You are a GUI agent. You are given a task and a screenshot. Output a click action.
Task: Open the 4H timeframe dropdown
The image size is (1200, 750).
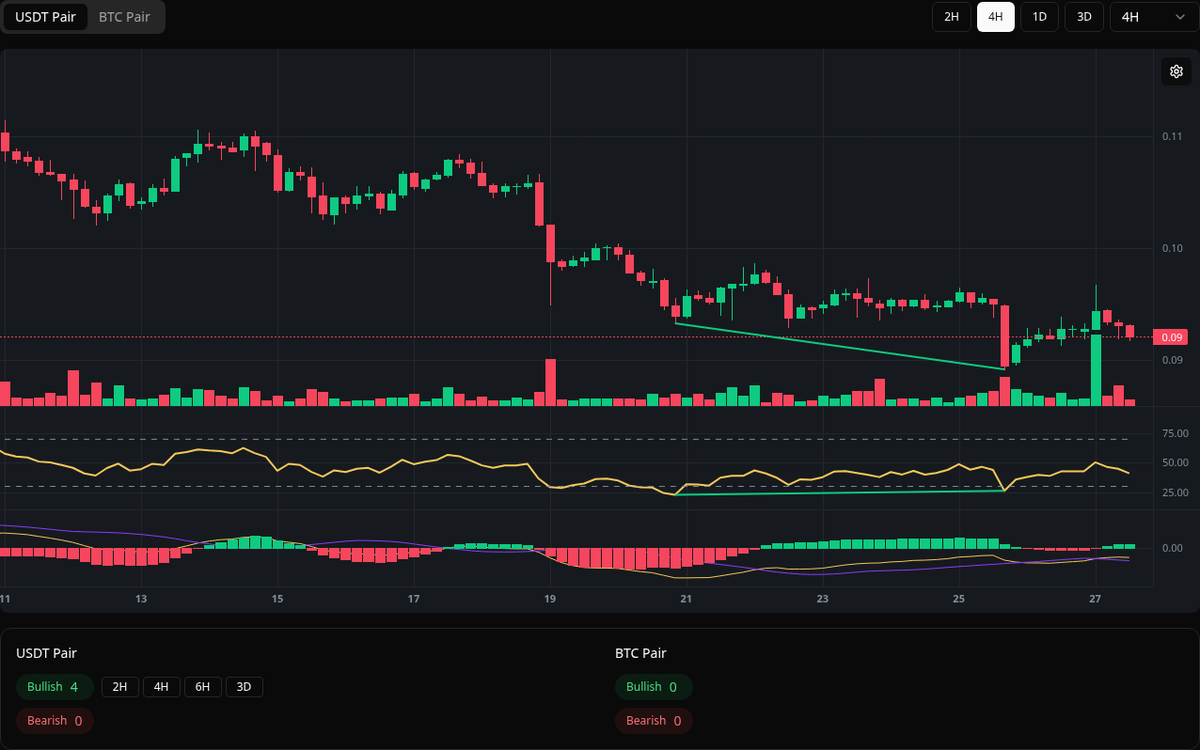1150,17
